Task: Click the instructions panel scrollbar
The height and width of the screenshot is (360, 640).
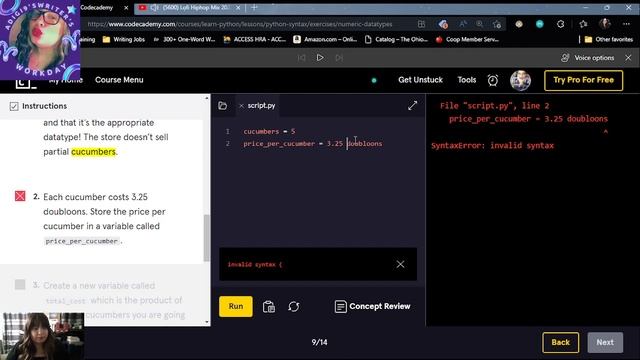Action: pyautogui.click(x=206, y=238)
